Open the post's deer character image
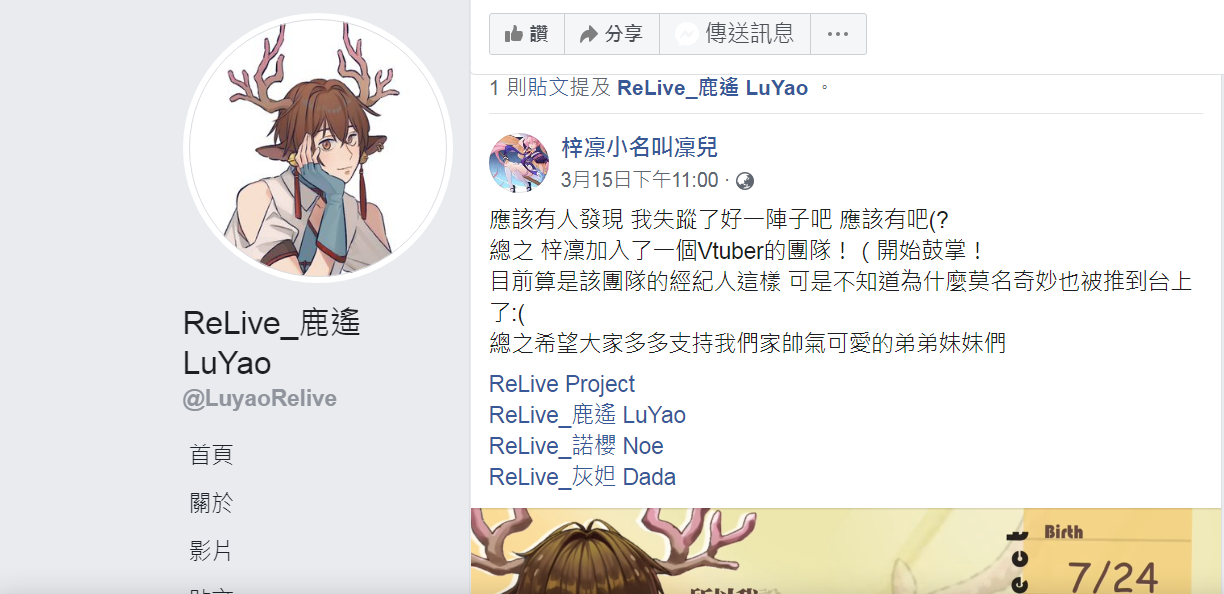1224x594 pixels. pos(839,551)
